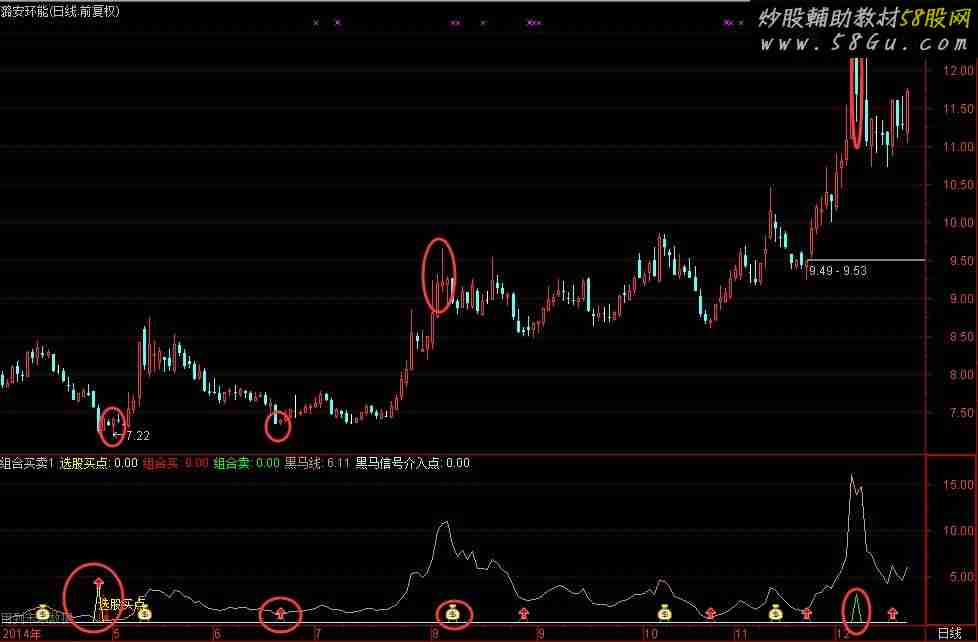Click the red up-arrow signal in late June
The image size is (978, 642).
tap(280, 615)
